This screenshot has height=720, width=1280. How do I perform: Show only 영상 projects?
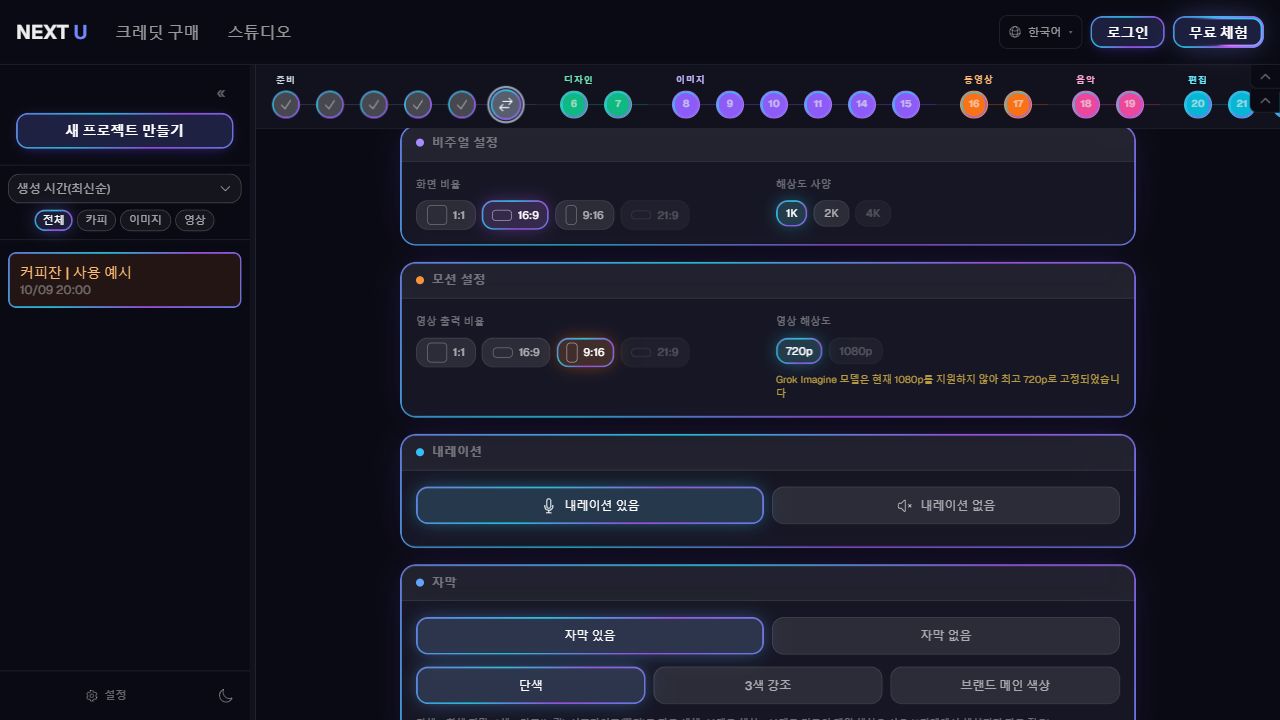(x=195, y=220)
